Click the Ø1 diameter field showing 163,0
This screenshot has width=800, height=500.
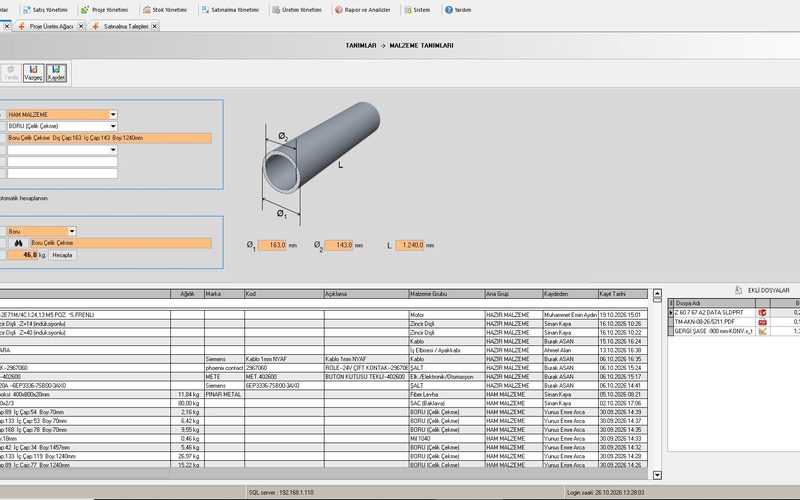272,245
